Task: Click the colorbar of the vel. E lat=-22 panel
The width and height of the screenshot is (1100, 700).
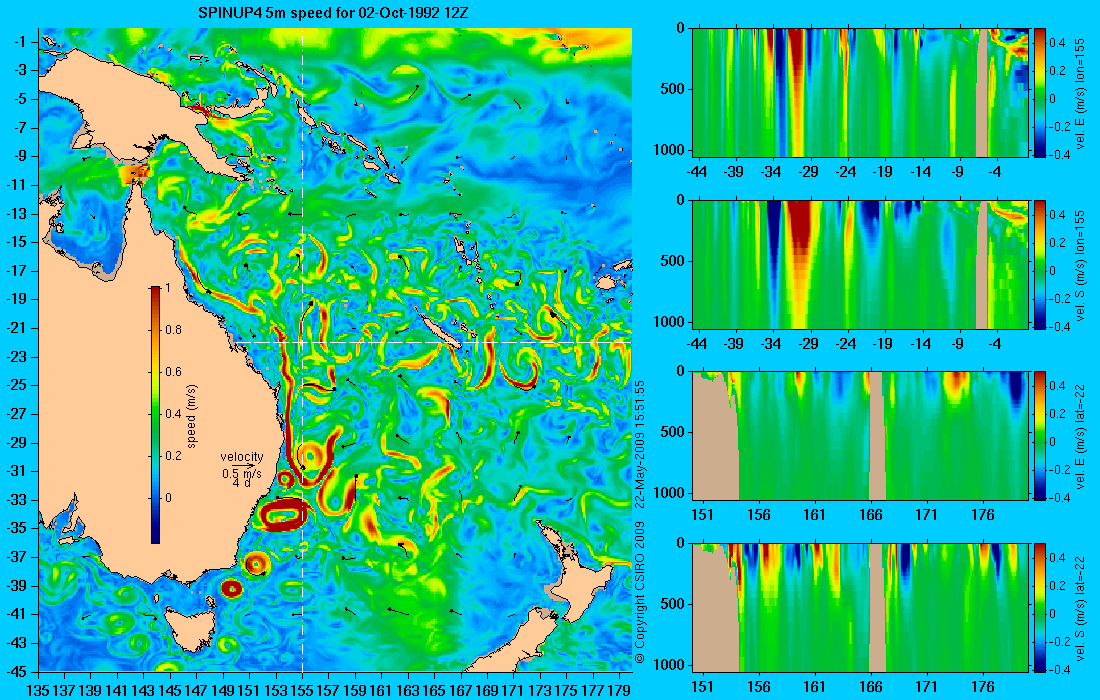Action: tap(1040, 436)
